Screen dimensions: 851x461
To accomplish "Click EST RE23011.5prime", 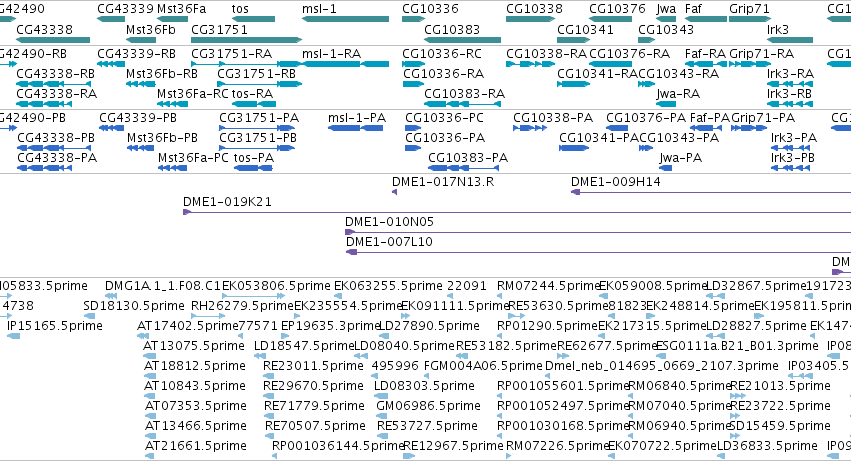I will point(270,376).
